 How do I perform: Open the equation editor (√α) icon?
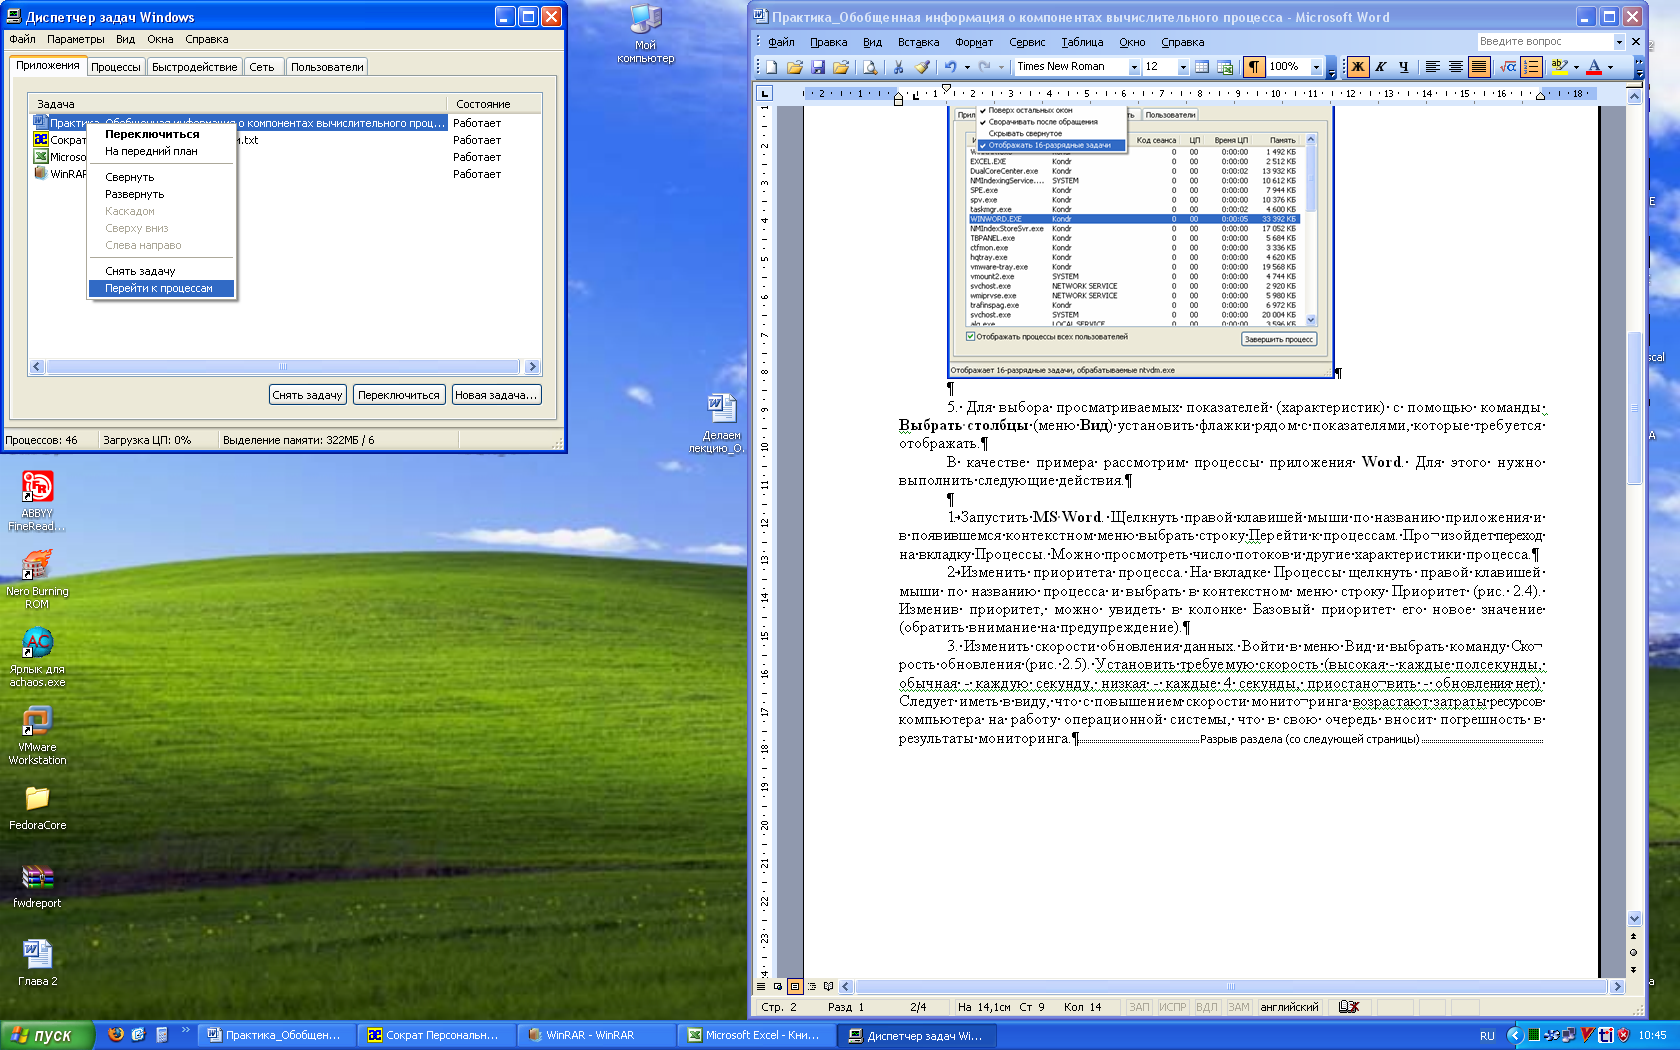(x=1507, y=67)
